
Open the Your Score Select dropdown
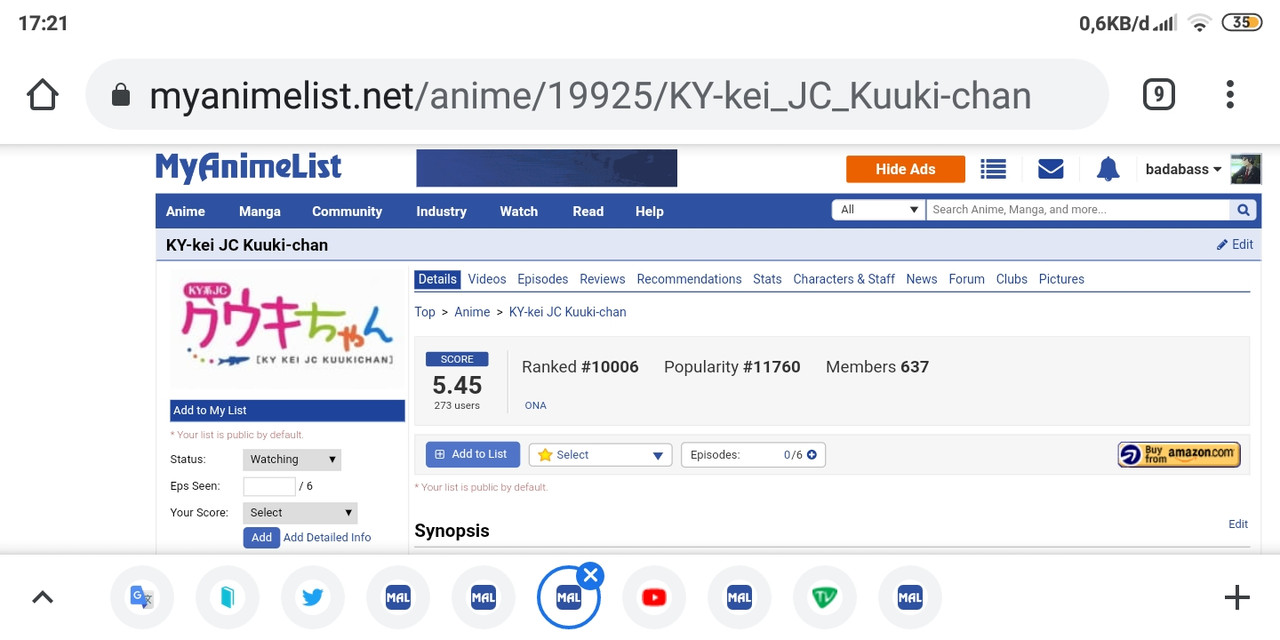click(300, 513)
